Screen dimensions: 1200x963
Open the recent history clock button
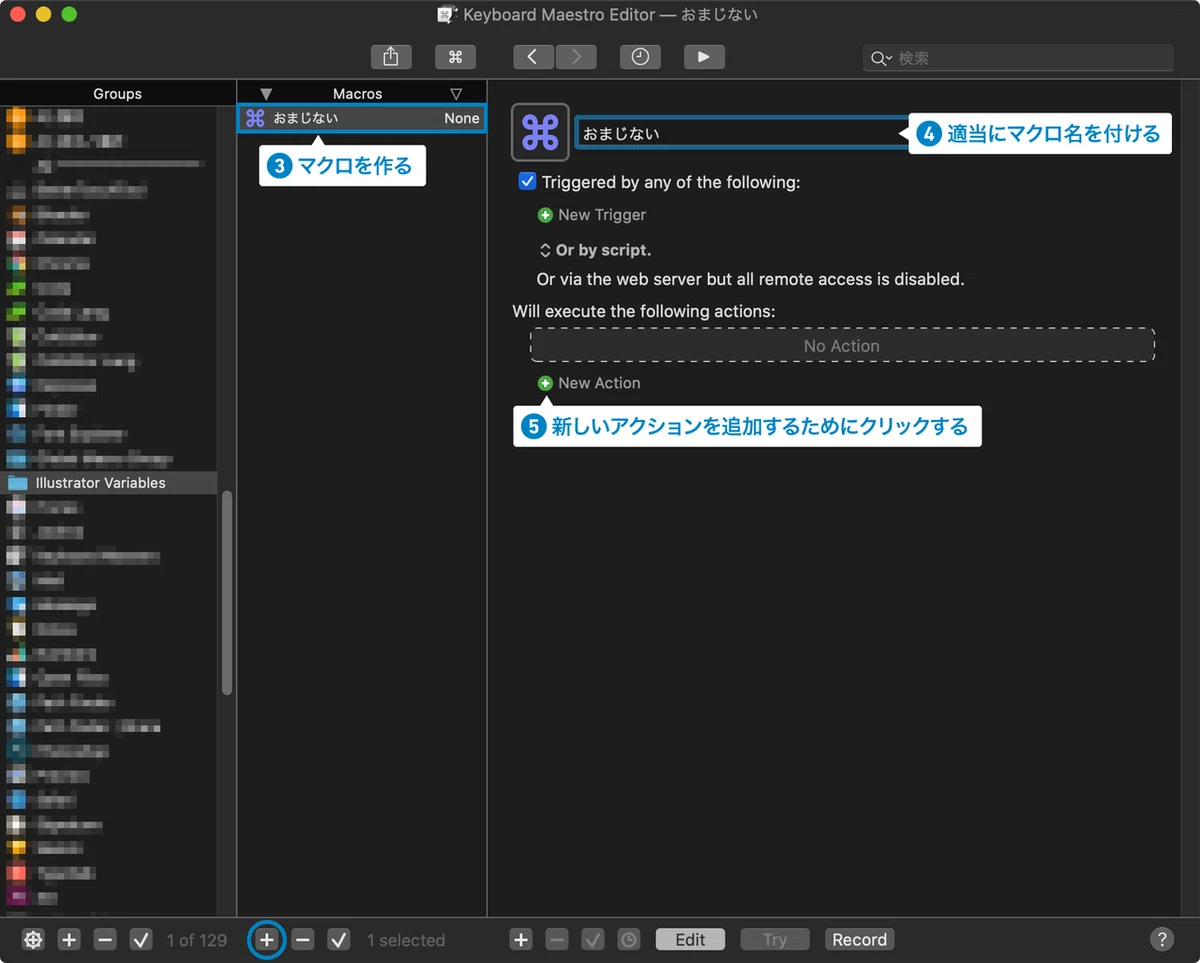pyautogui.click(x=640, y=57)
